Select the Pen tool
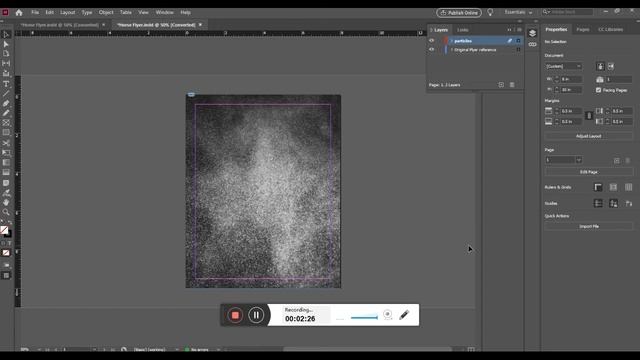640x360 pixels. pos(6,103)
